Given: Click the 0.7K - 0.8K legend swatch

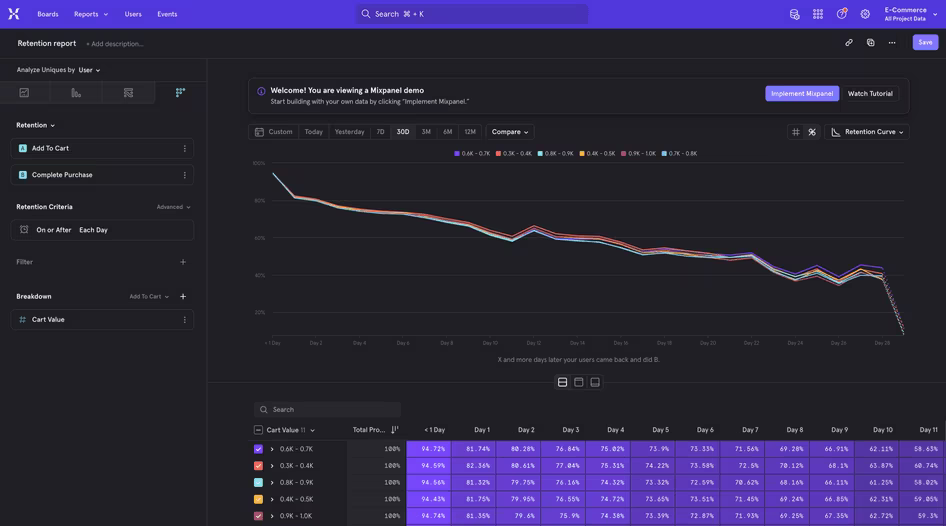Looking at the screenshot, I should pyautogui.click(x=664, y=154).
